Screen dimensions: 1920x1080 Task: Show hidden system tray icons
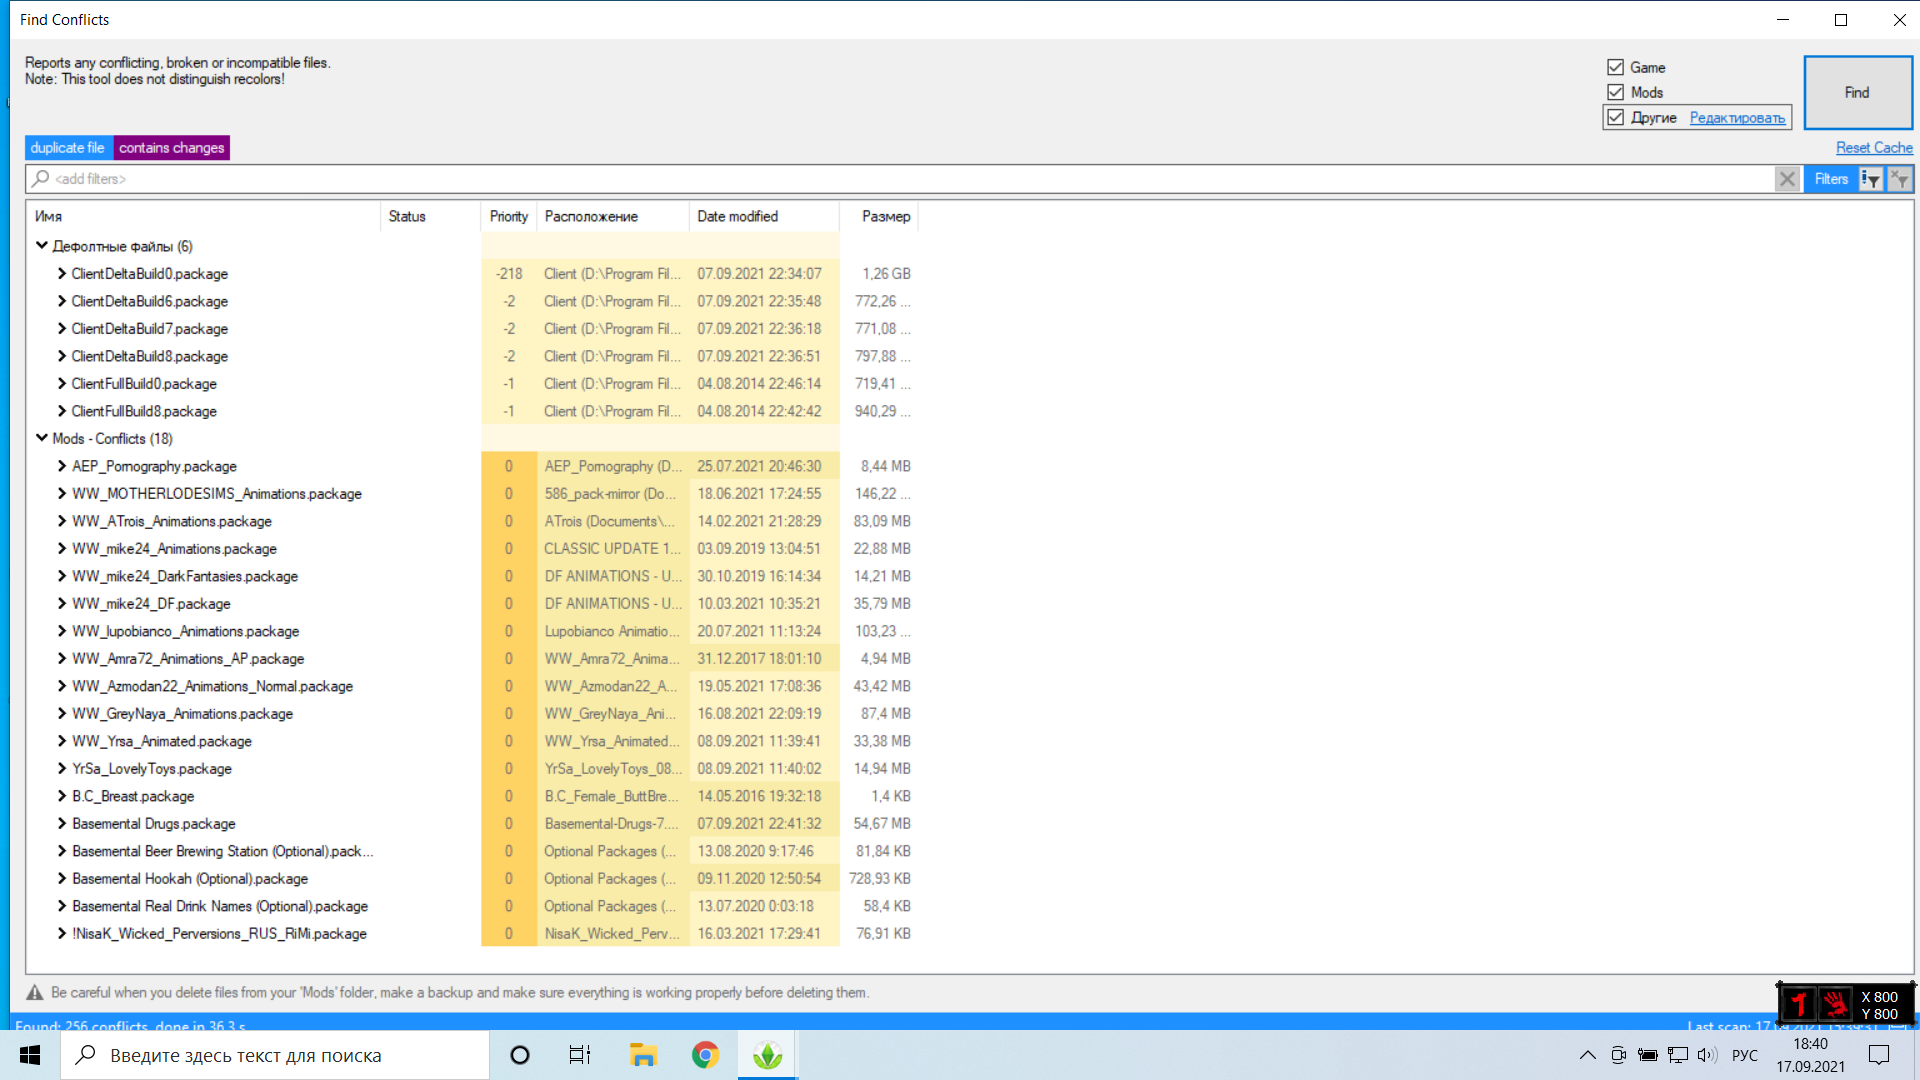point(1587,1055)
